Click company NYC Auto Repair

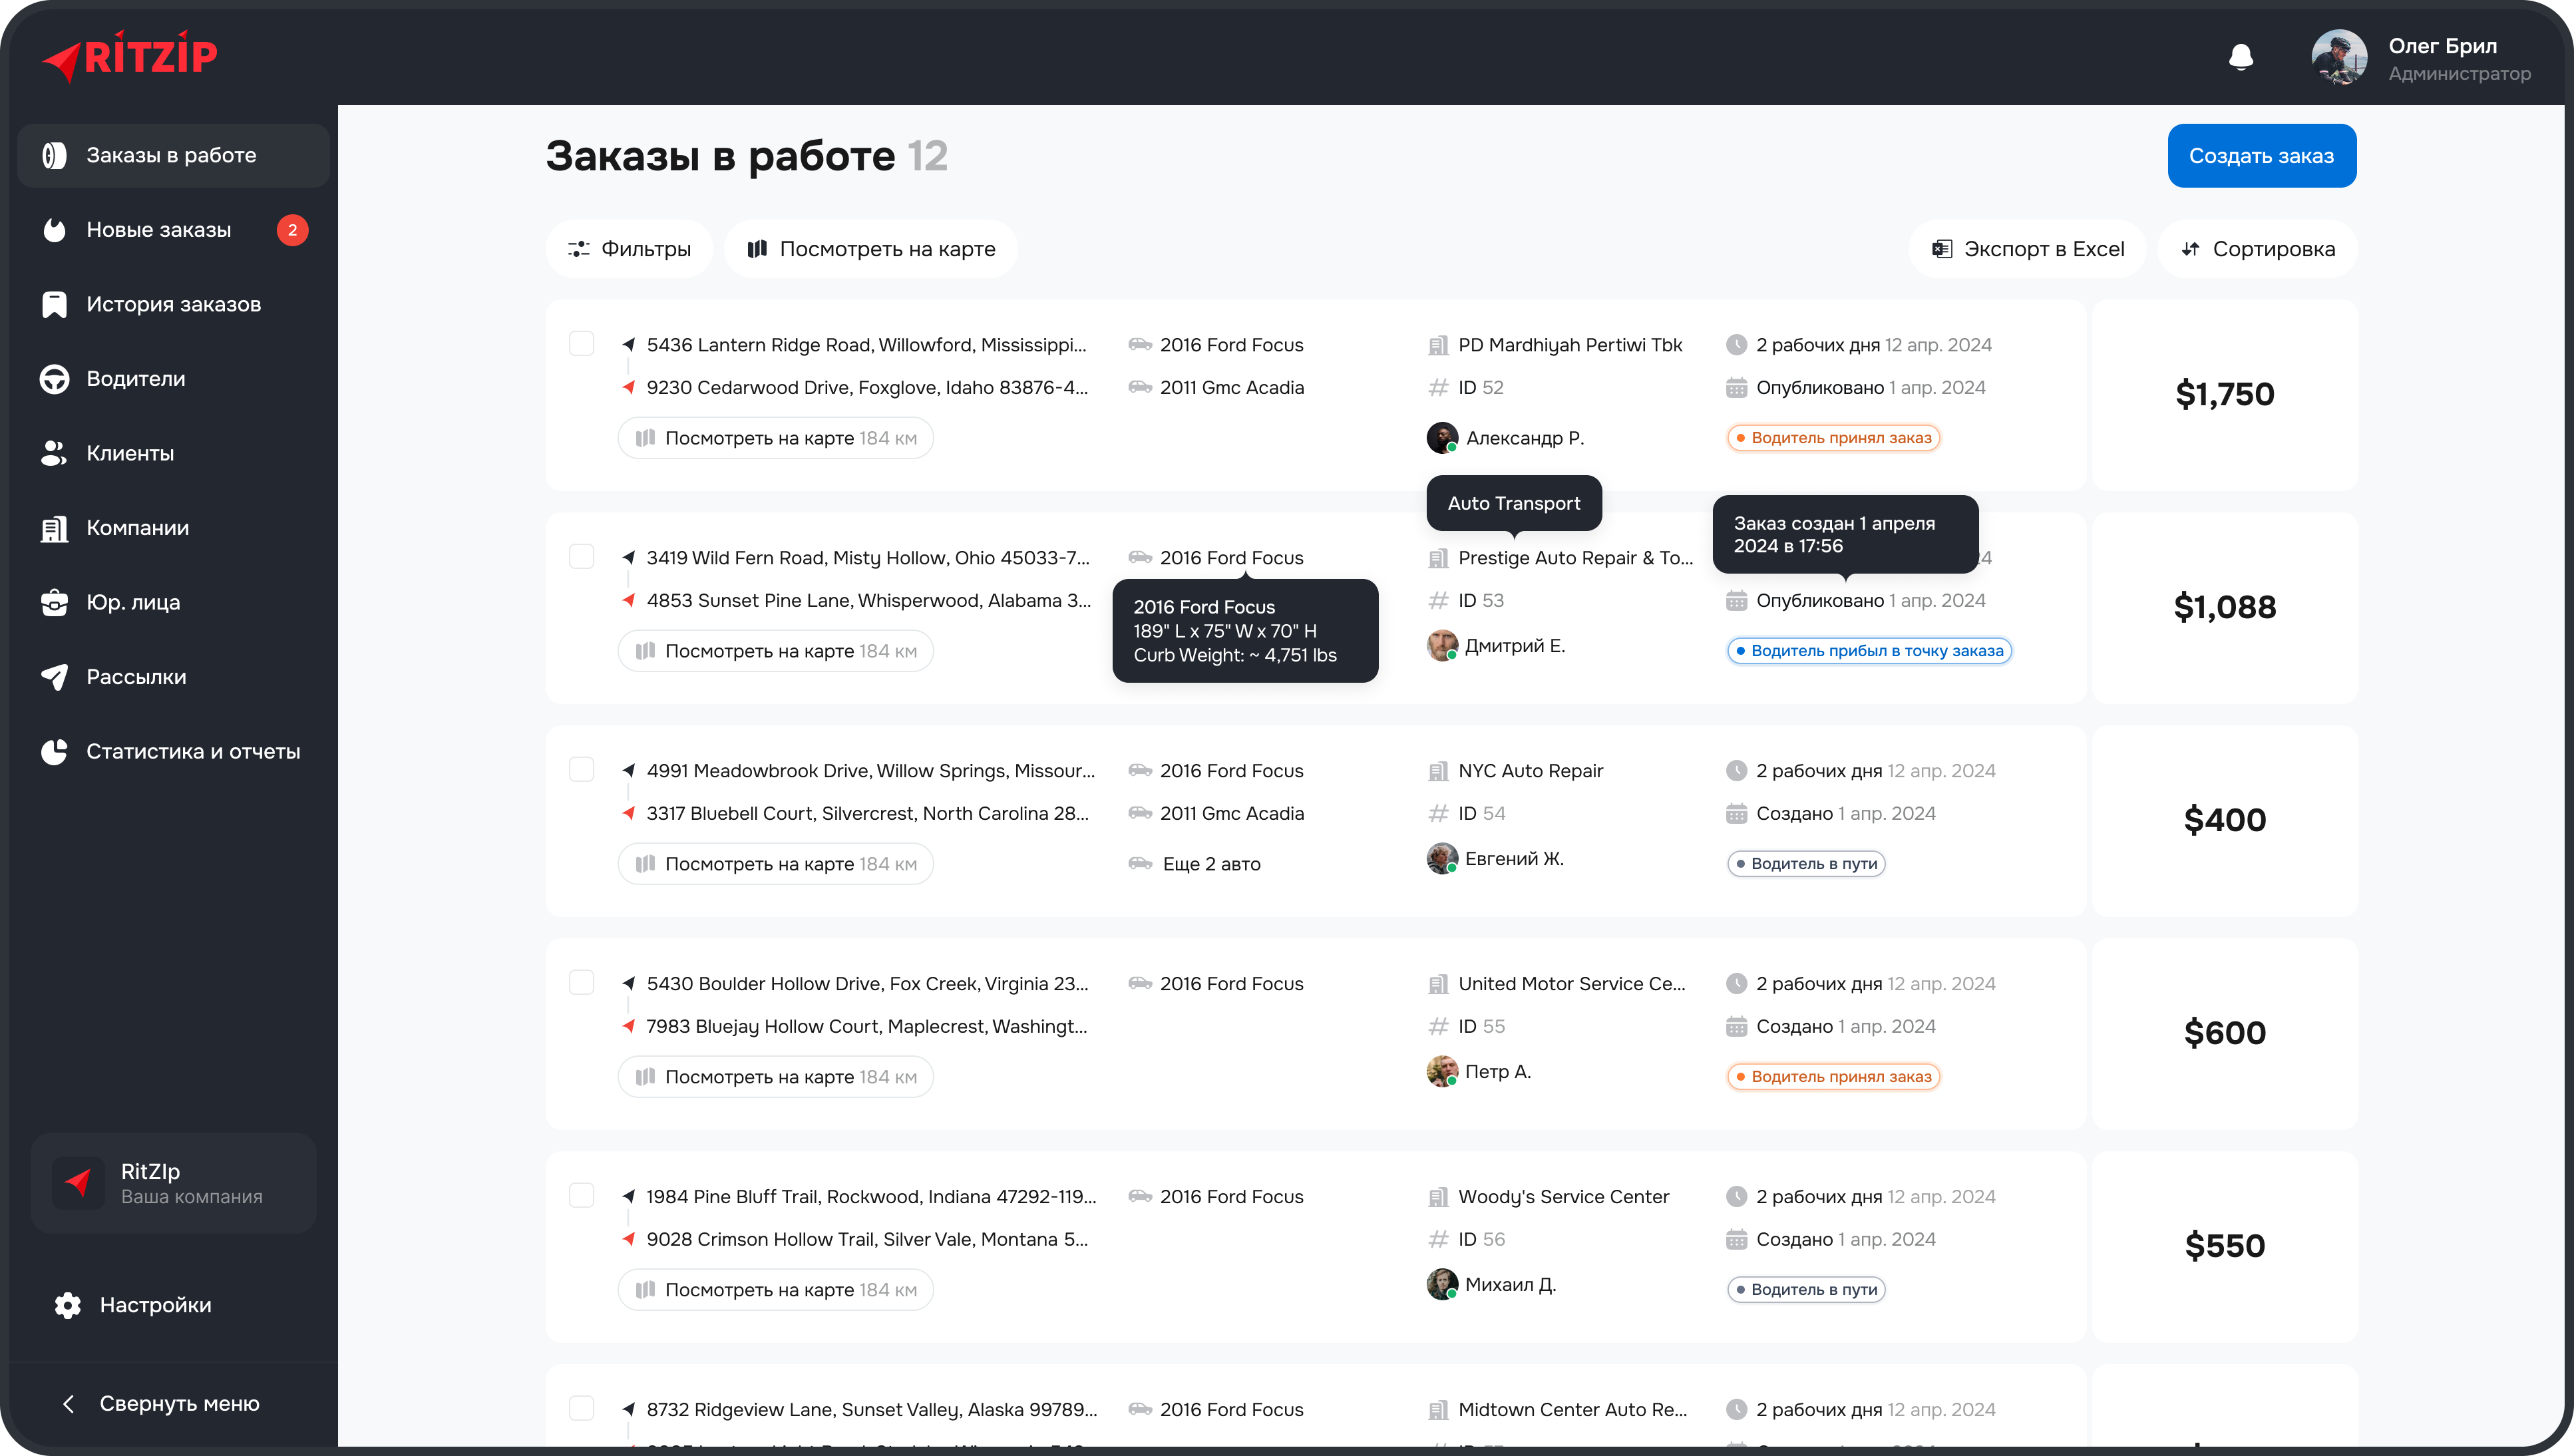1530,771
